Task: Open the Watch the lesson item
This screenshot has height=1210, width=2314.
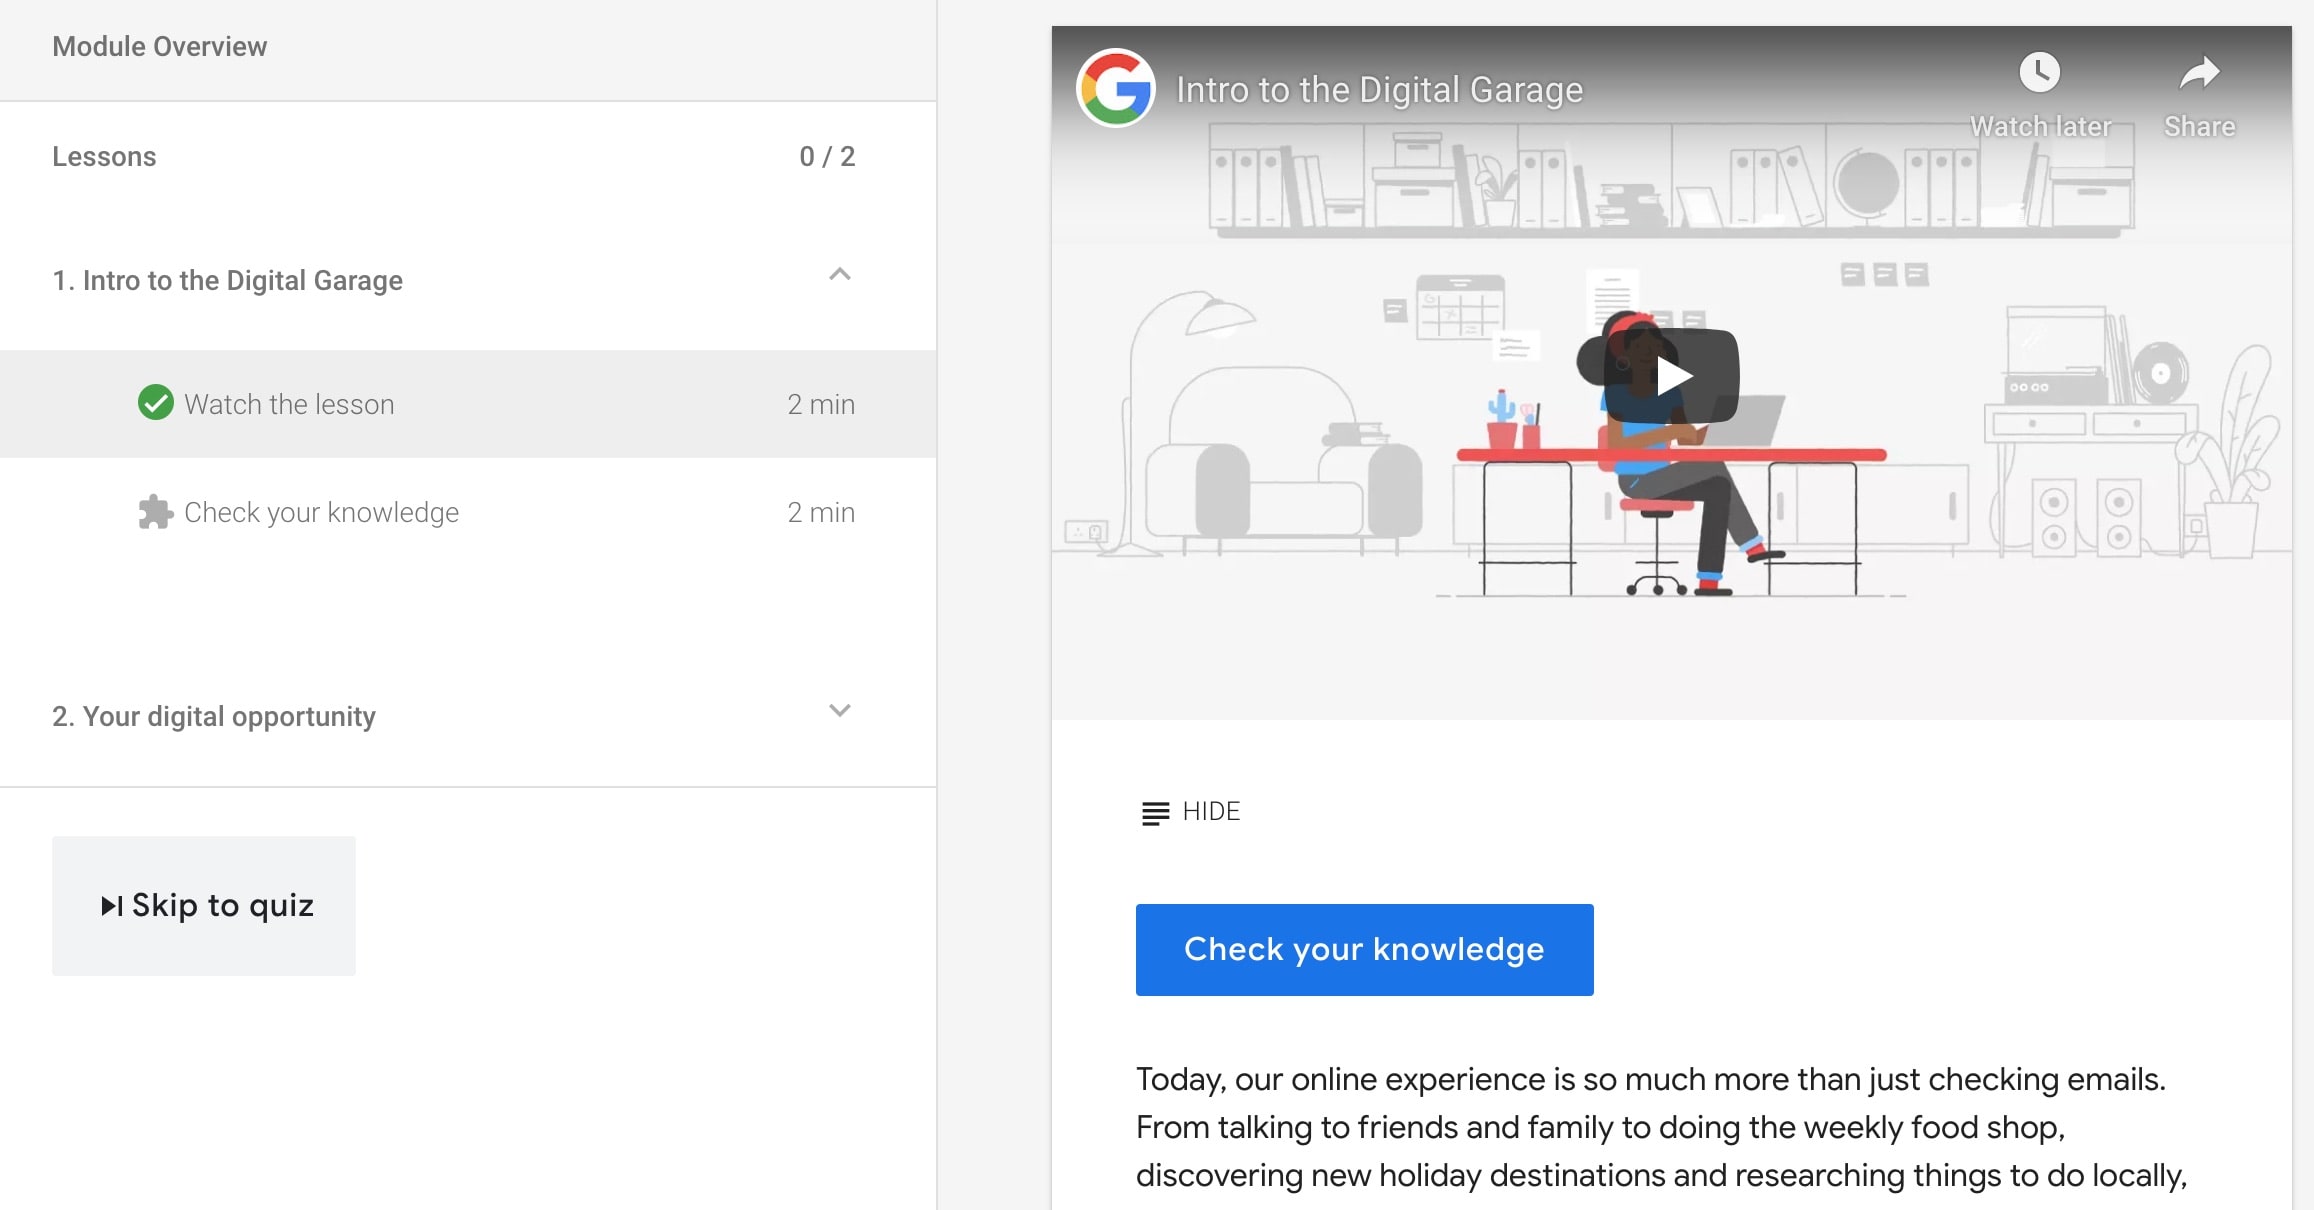Action: (x=289, y=404)
